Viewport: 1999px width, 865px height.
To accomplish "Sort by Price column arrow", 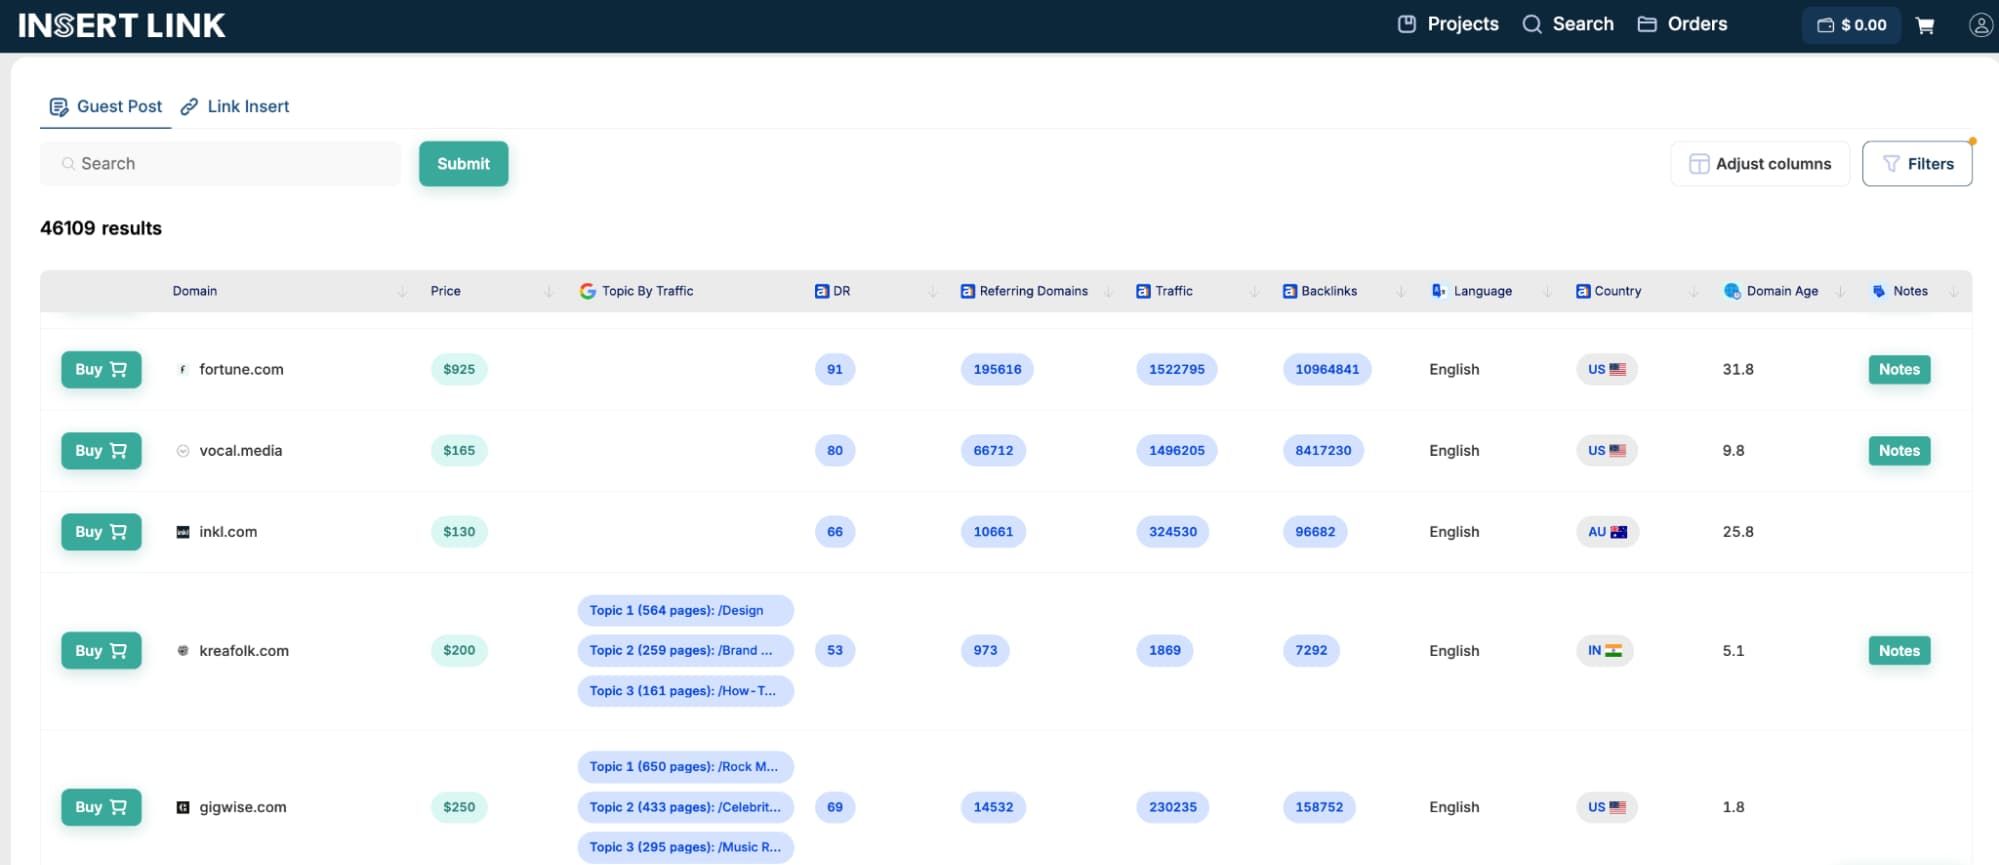I will pyautogui.click(x=548, y=291).
